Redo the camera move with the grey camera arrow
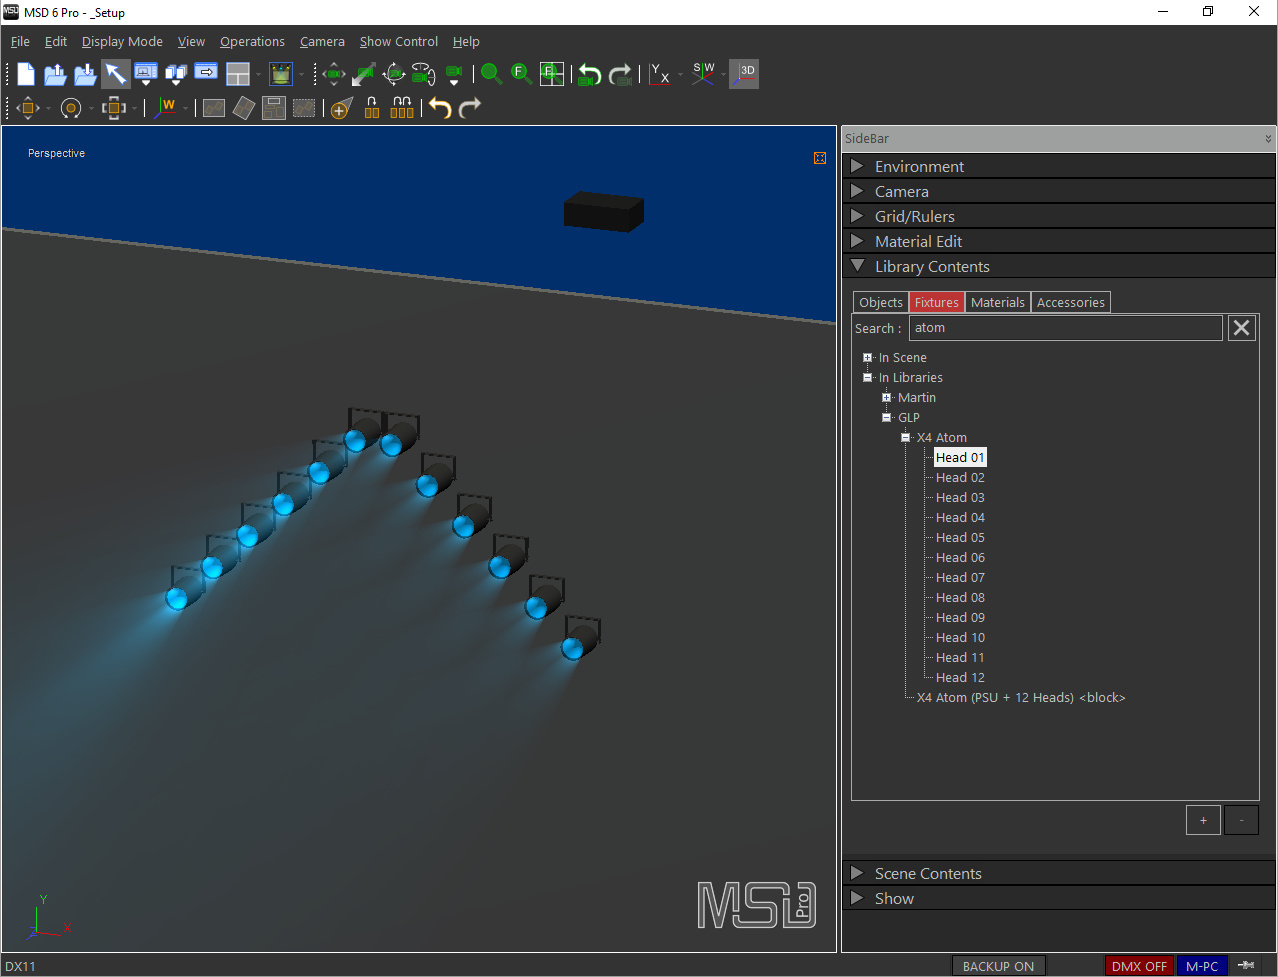 pos(620,75)
